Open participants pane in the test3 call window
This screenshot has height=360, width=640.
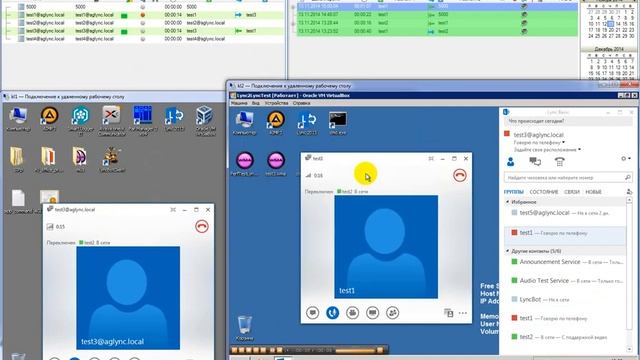pyautogui.click(x=393, y=313)
